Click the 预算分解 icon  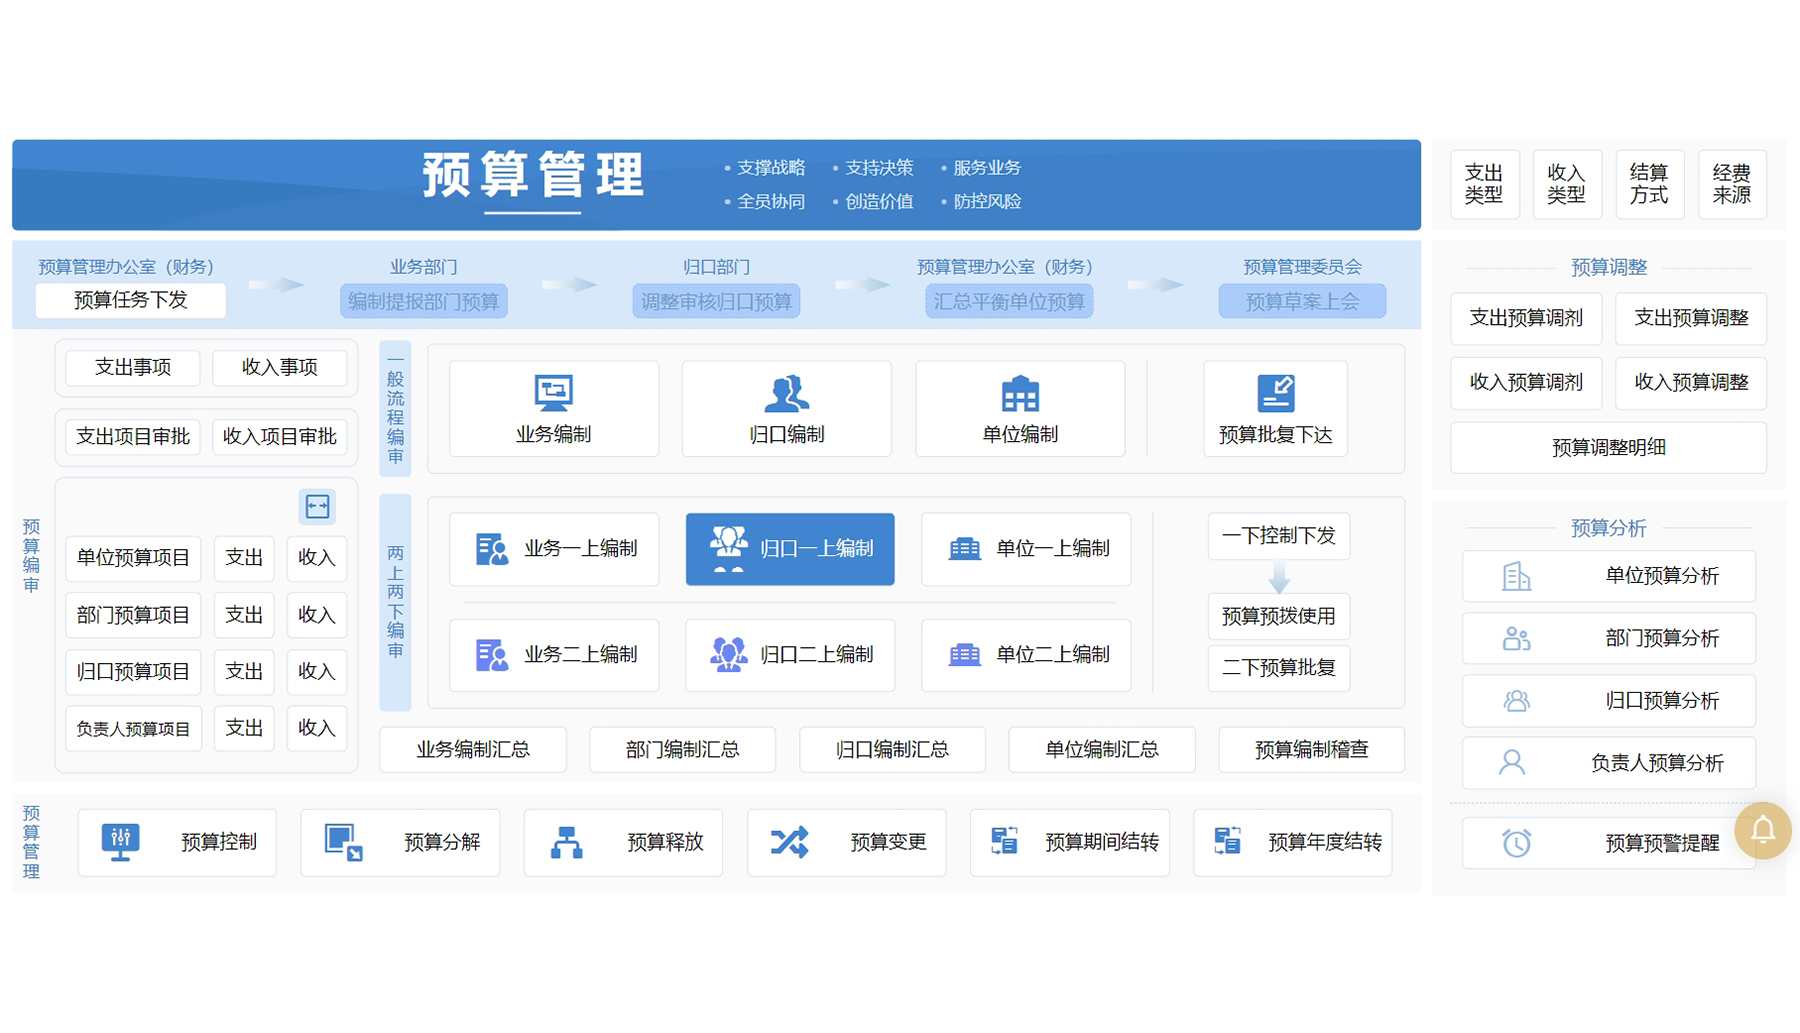click(343, 842)
